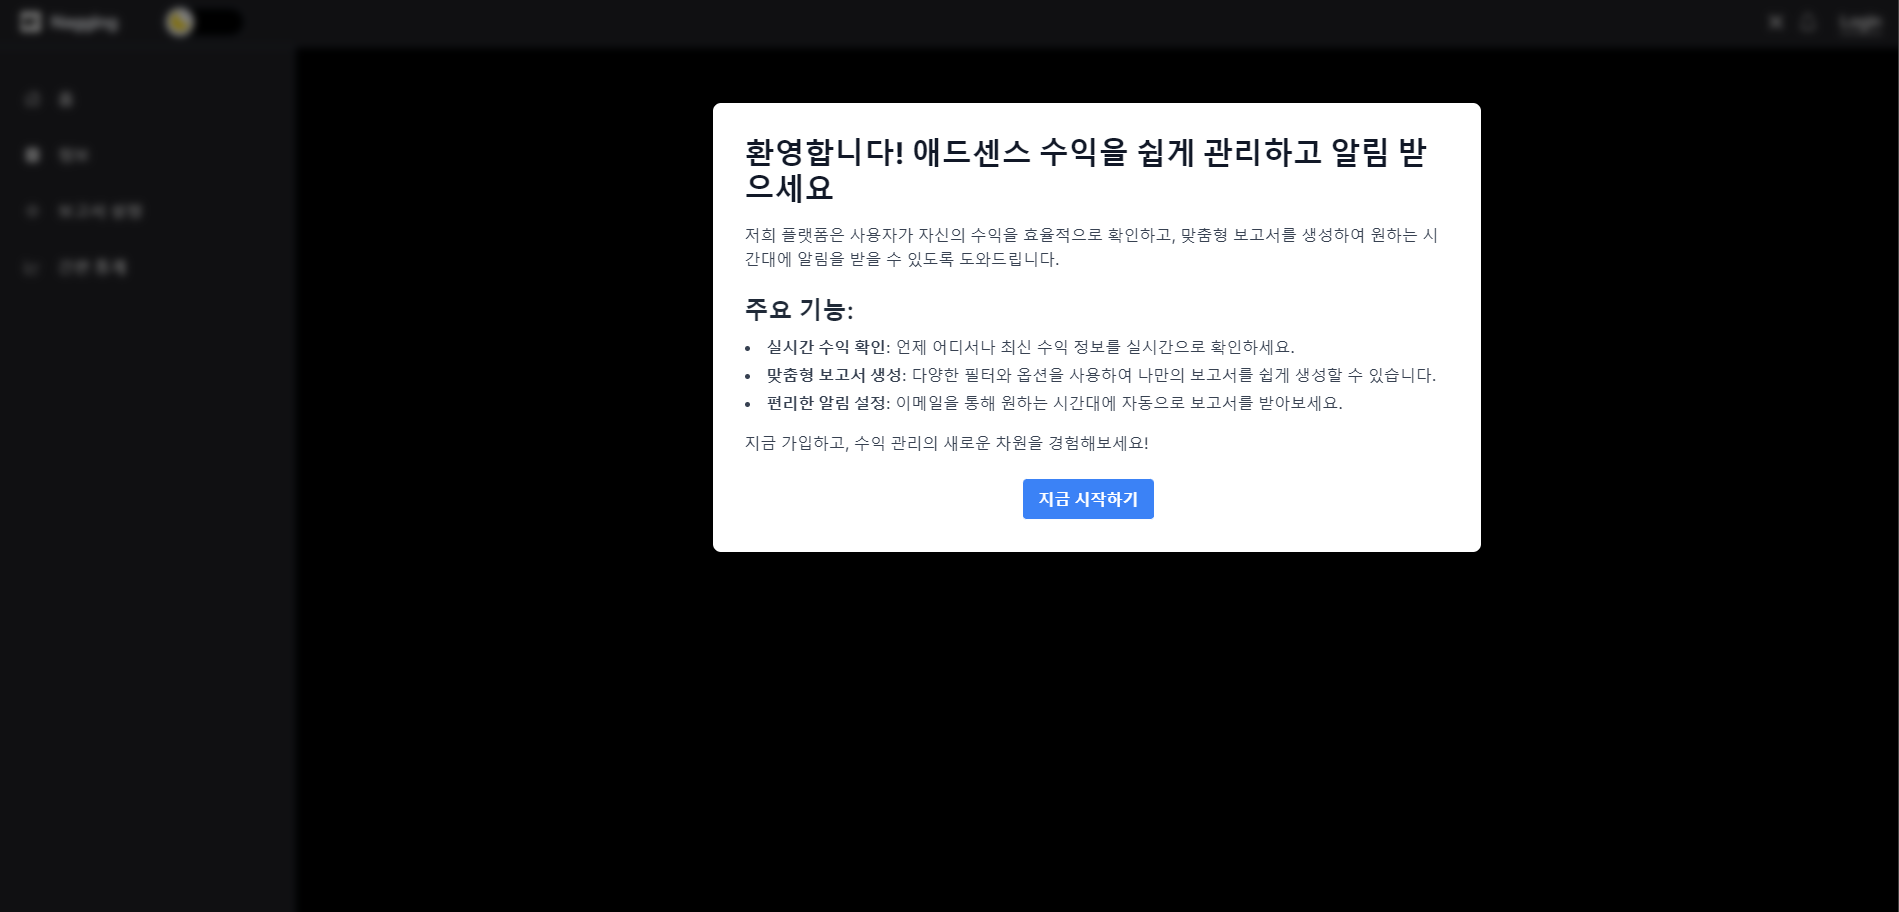The height and width of the screenshot is (912, 1899).
Task: Click the welcome heading 환영합니다! 애드센스 수익을
Action: tap(1086, 170)
